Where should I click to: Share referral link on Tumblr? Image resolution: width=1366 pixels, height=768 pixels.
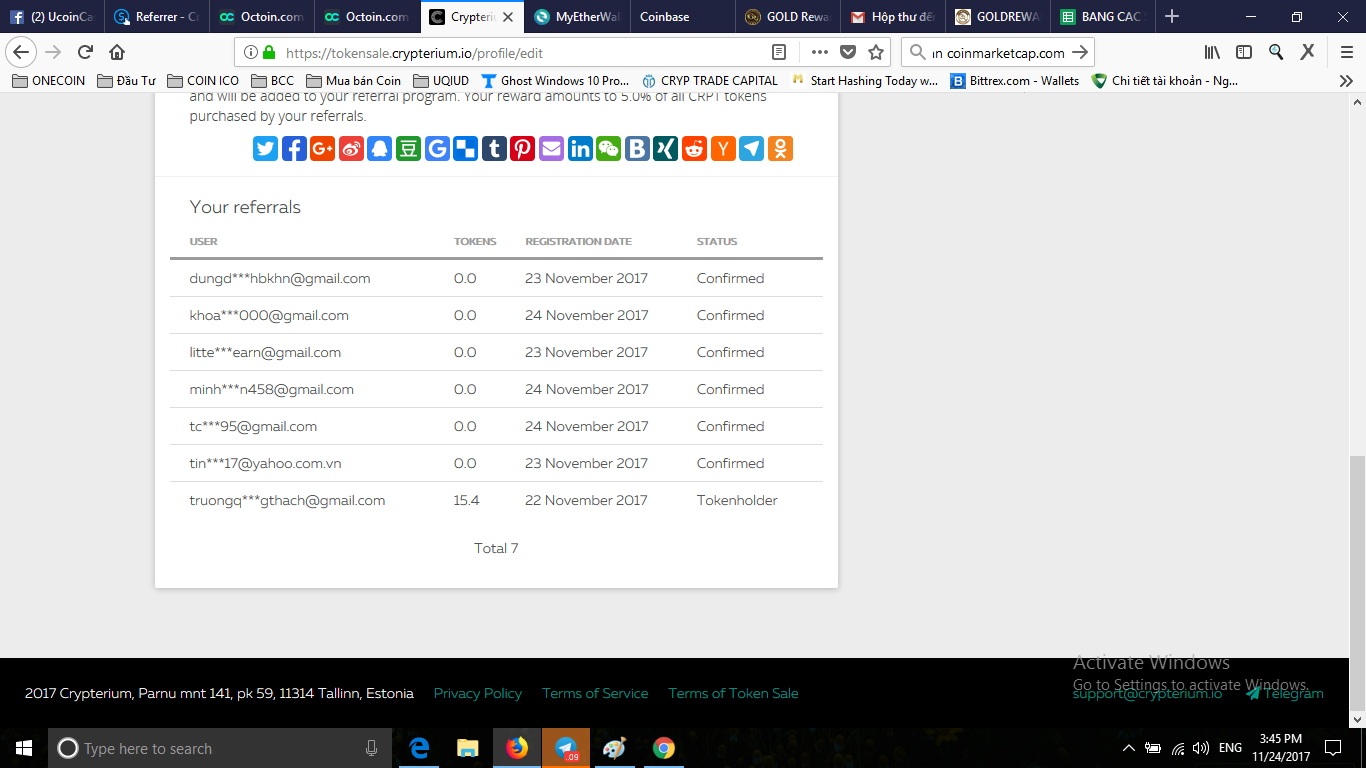point(494,149)
